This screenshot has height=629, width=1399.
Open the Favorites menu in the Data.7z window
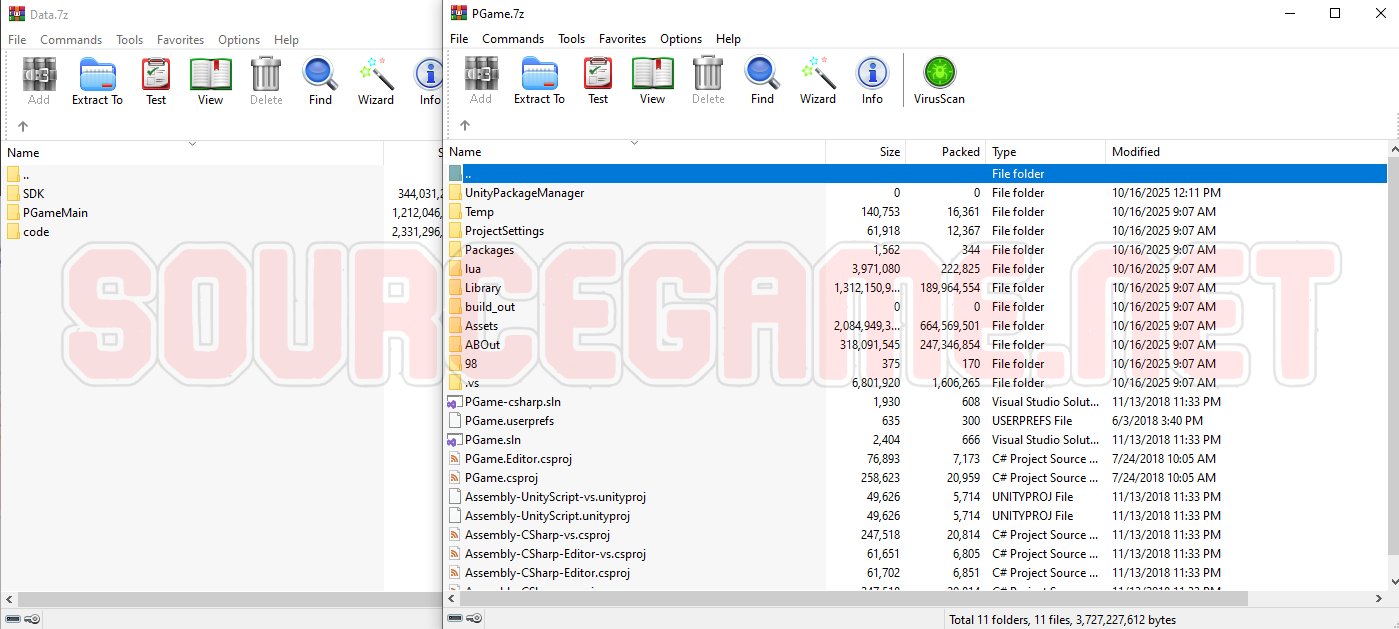180,40
